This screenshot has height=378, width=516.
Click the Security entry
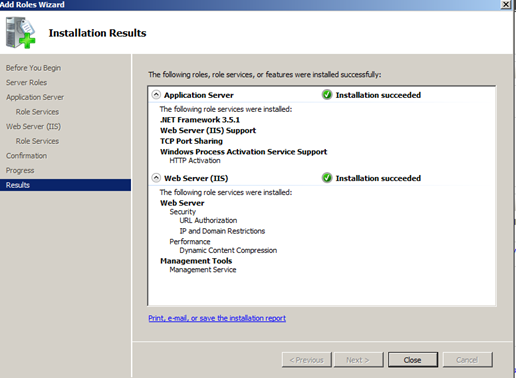183,212
